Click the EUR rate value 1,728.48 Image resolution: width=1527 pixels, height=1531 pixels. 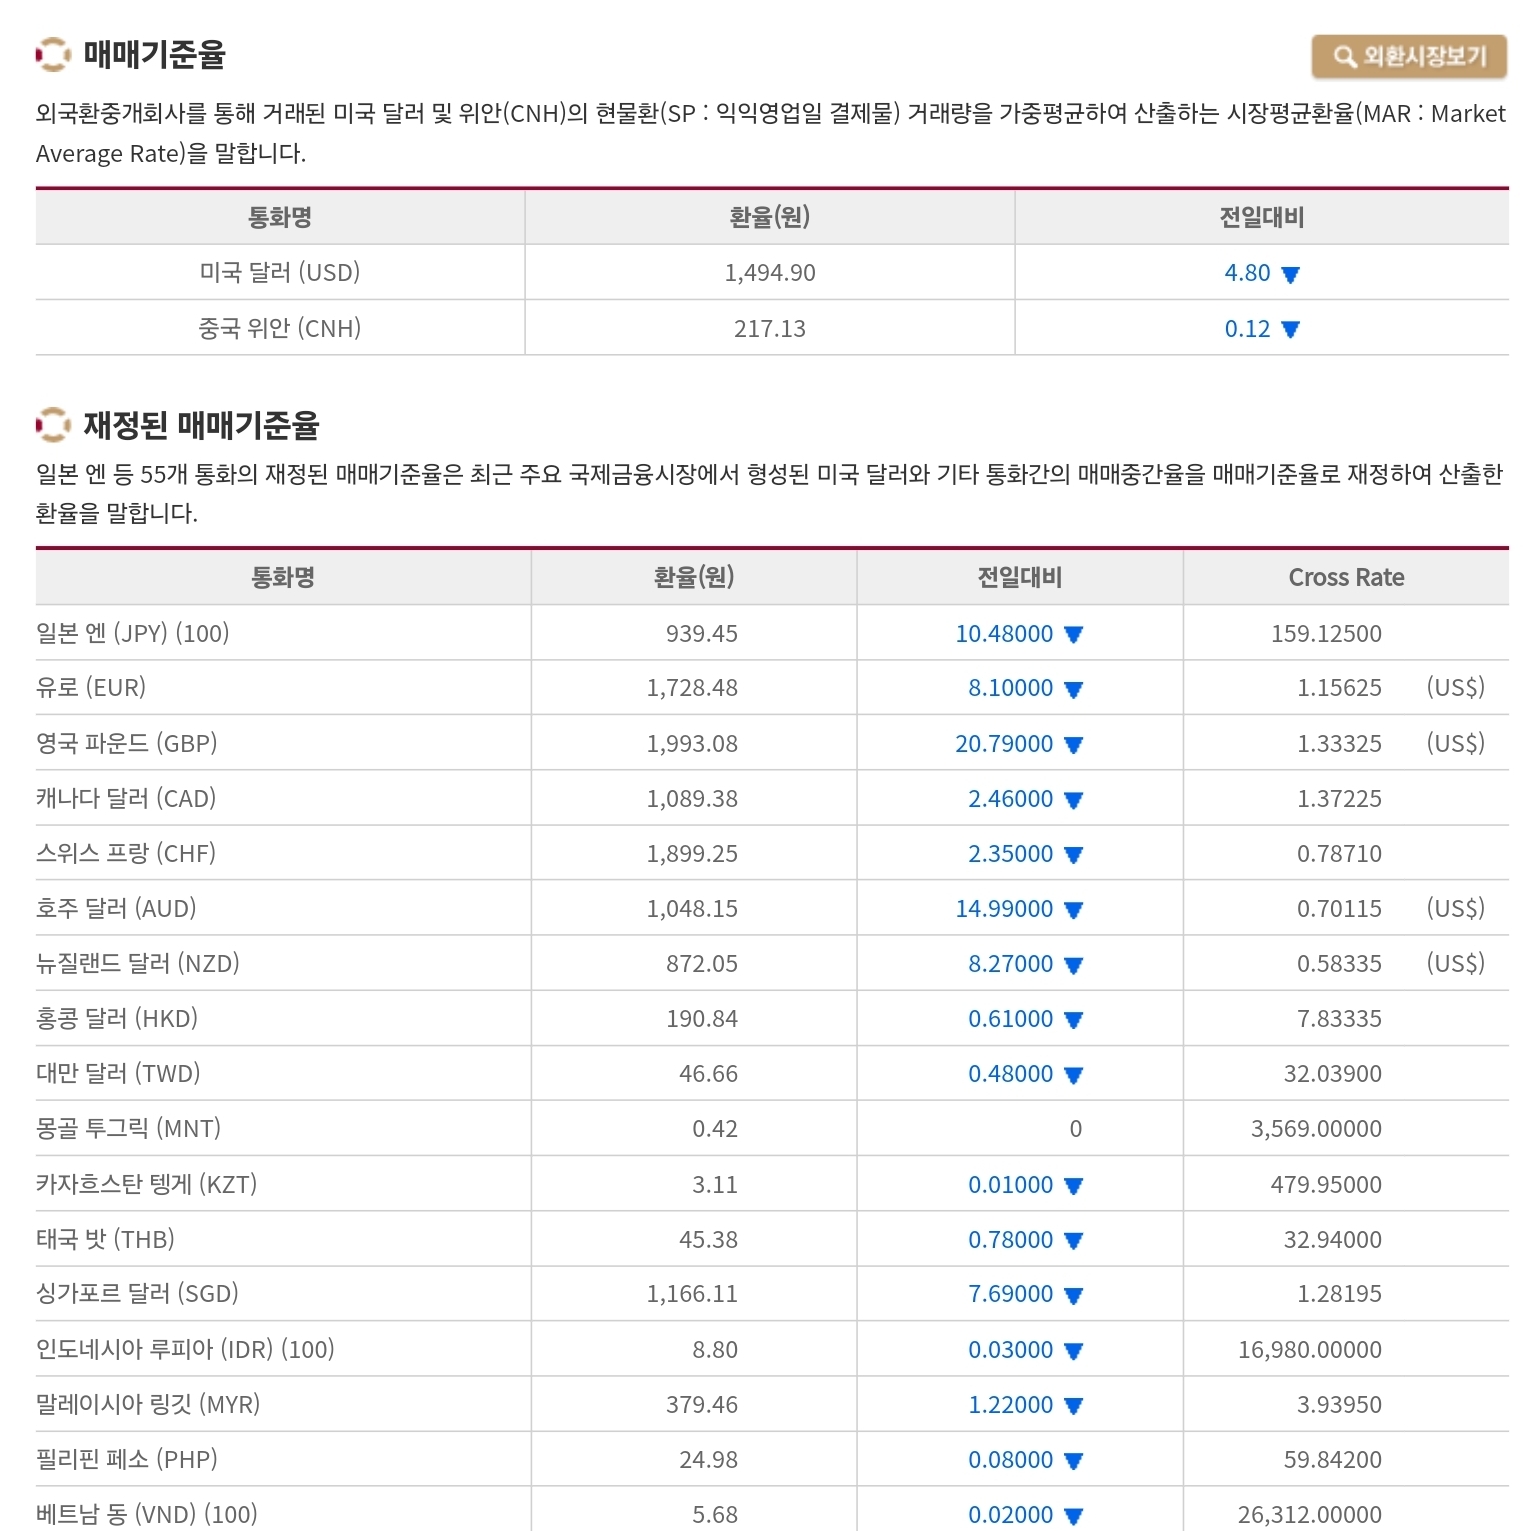click(692, 688)
